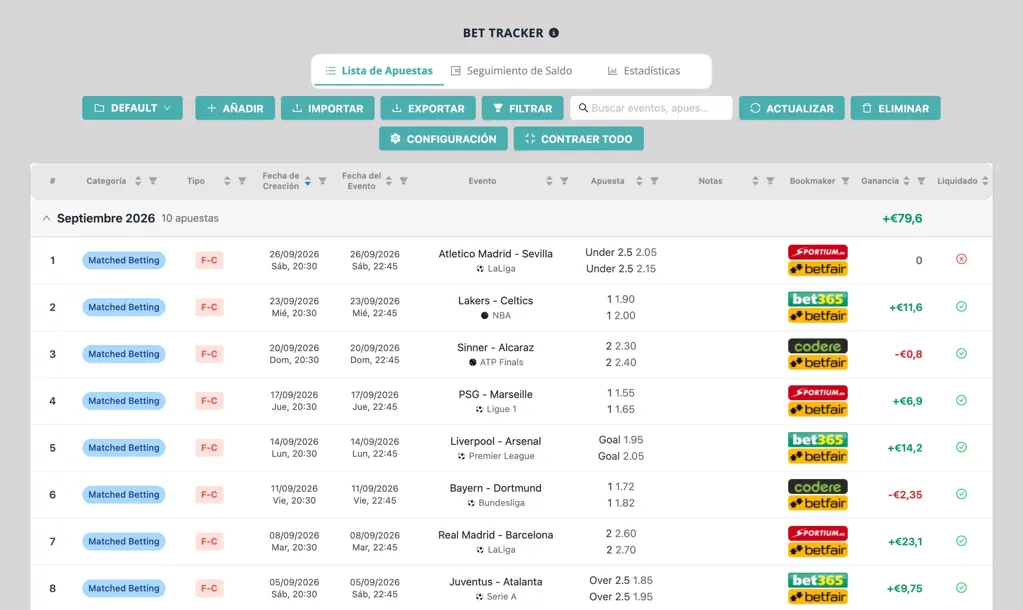Viewport: 1023px width, 610px height.
Task: Sort by Fecha del Evento
Action: pos(389,181)
